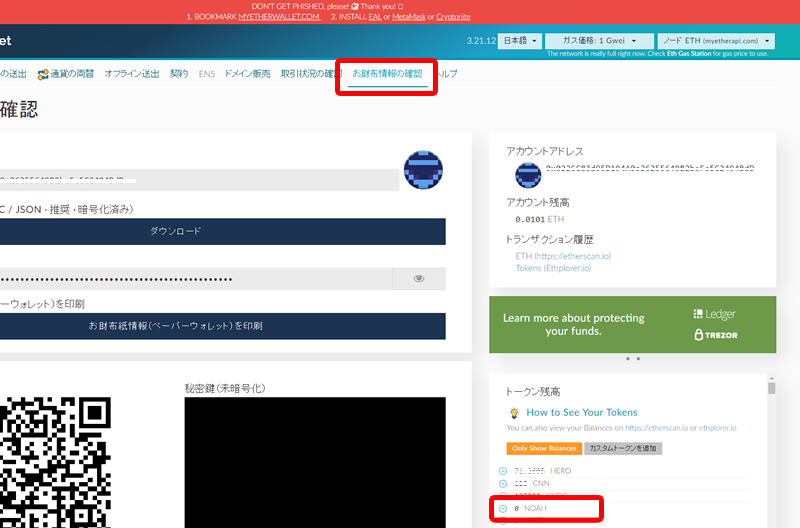
Task: Remove the NOAH token with its minus icon
Action: pos(503,509)
